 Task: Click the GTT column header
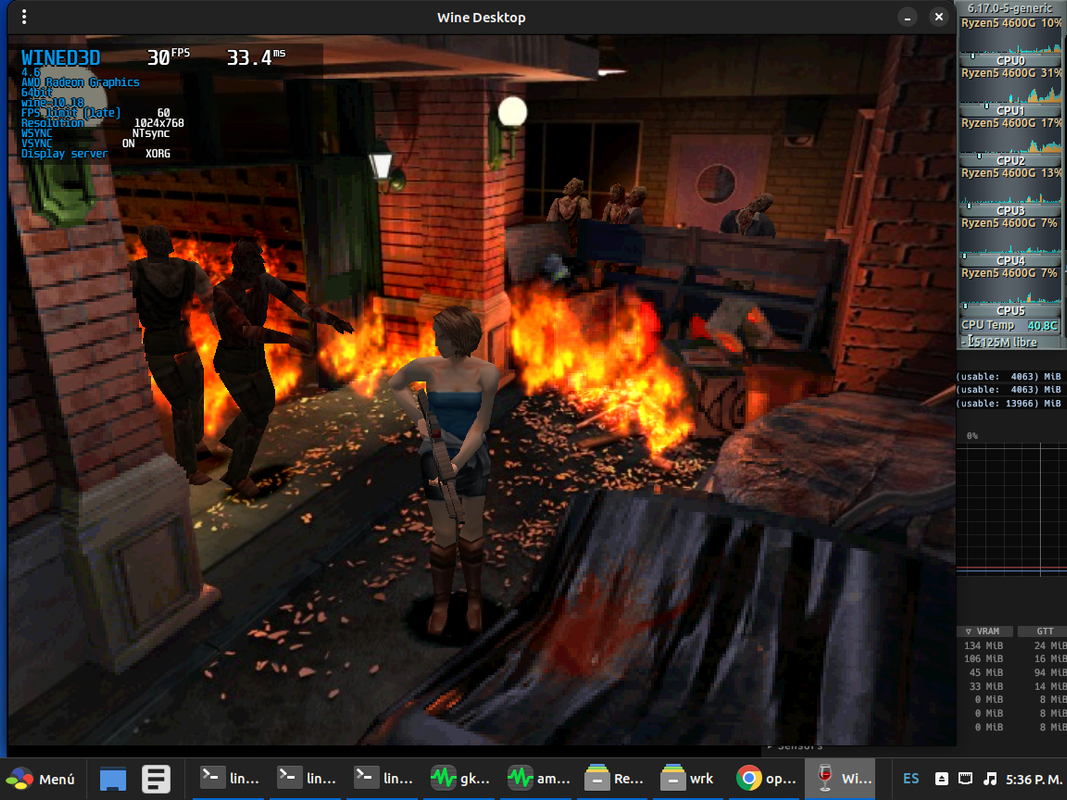click(1045, 631)
